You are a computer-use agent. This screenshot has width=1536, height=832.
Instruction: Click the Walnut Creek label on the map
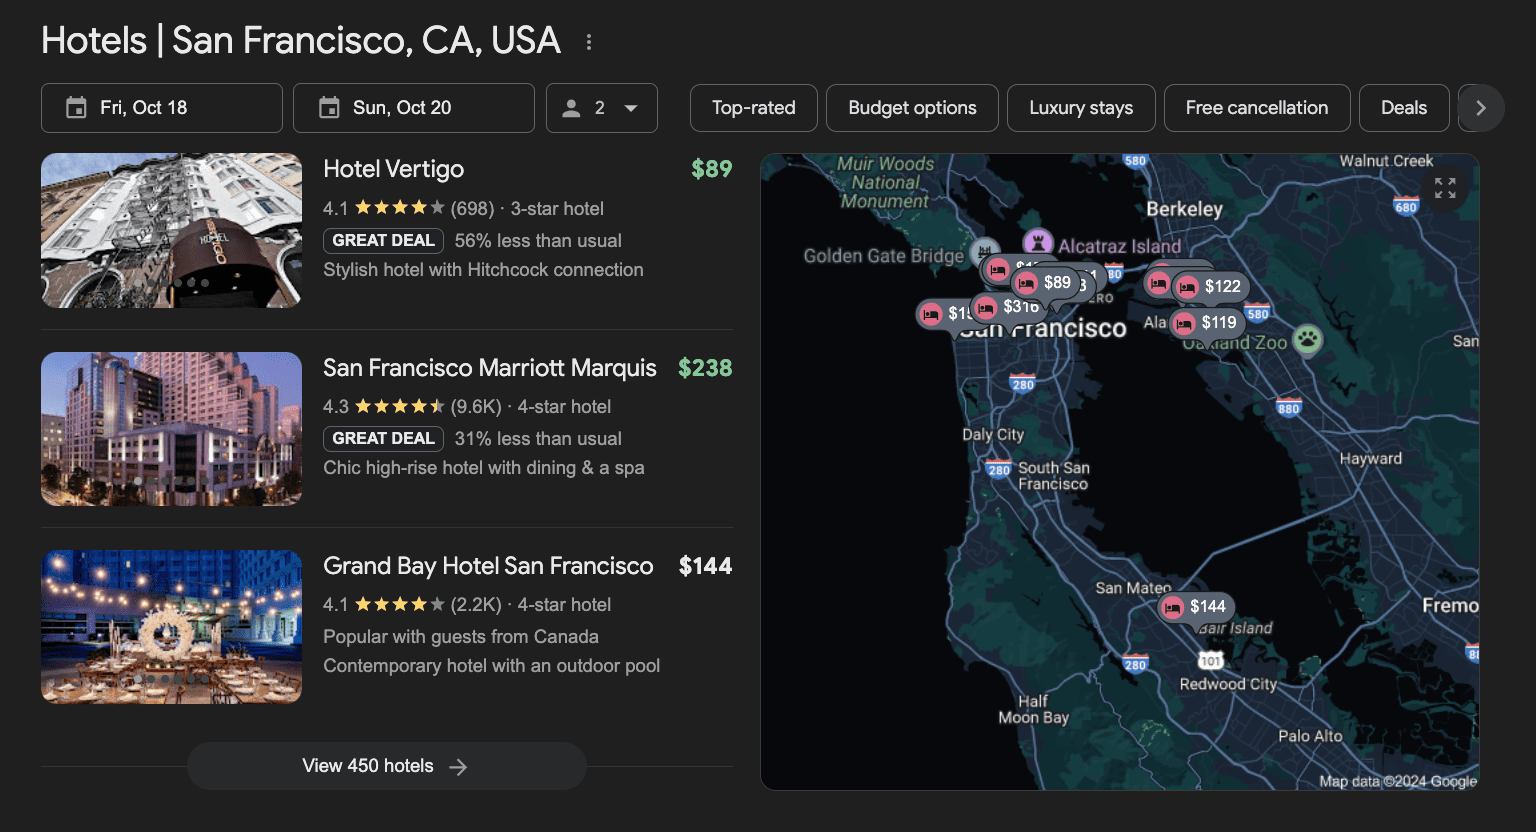(x=1386, y=161)
